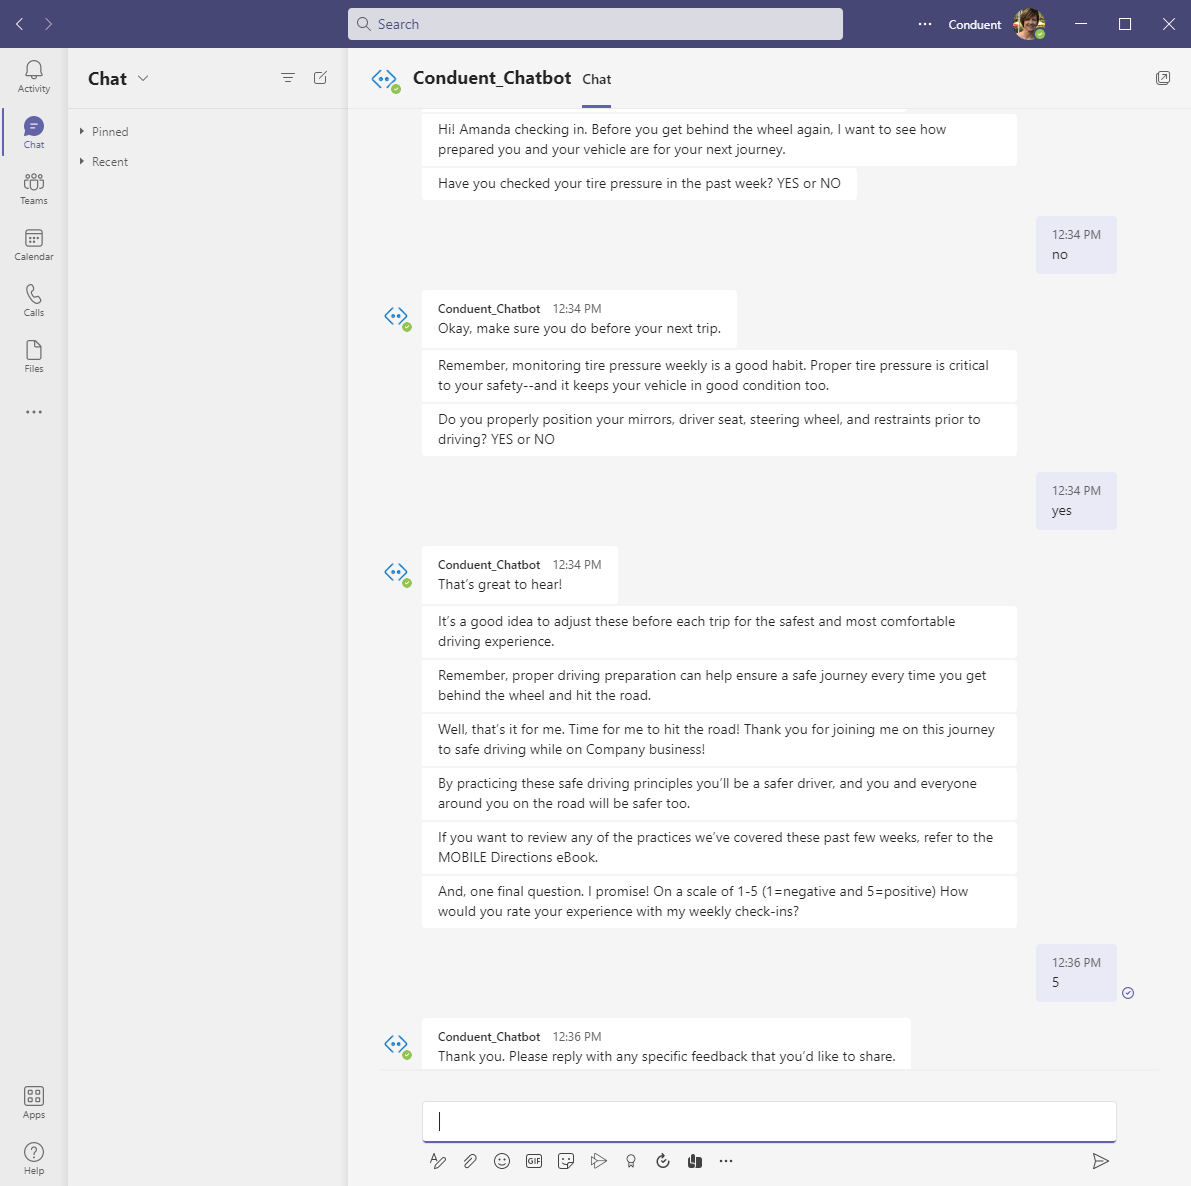This screenshot has height=1186, width=1191.
Task: Click the chat list filter icon
Action: (288, 77)
